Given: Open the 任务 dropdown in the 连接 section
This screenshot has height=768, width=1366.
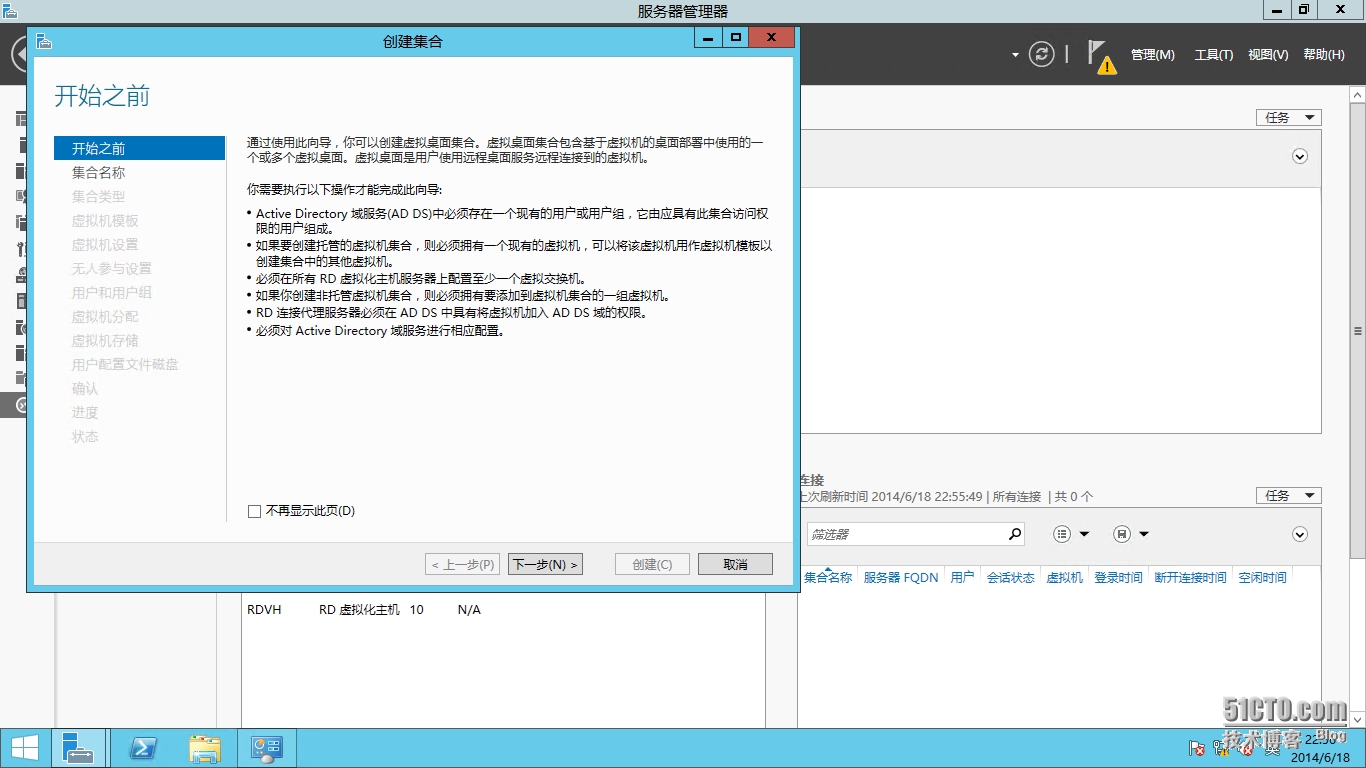Looking at the screenshot, I should [1288, 495].
